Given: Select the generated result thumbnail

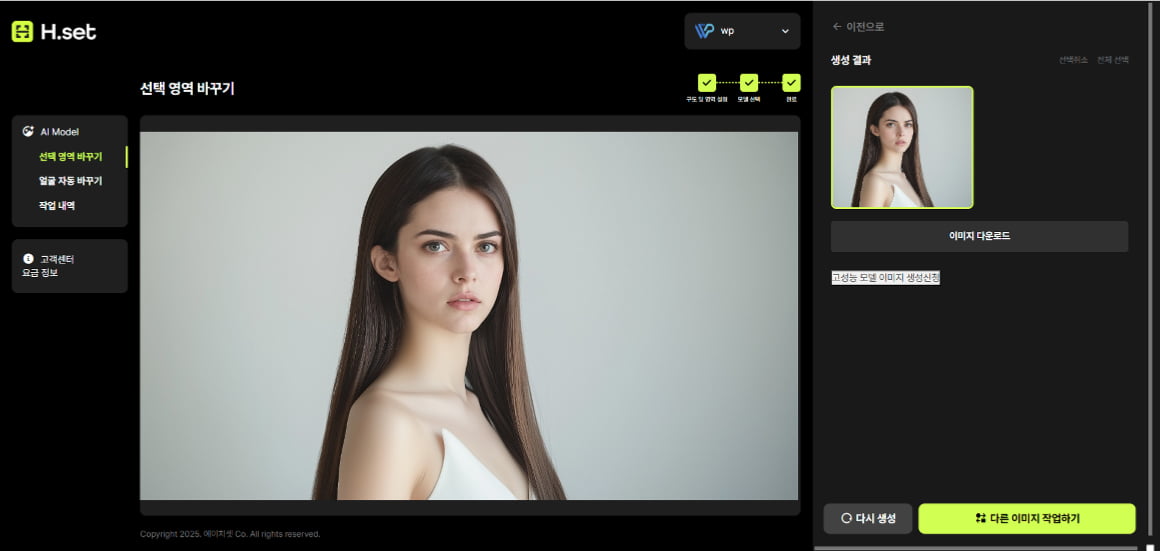Looking at the screenshot, I should (902, 147).
